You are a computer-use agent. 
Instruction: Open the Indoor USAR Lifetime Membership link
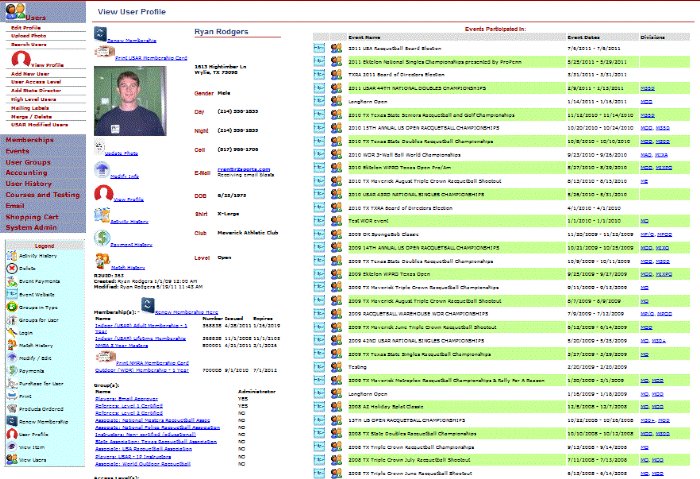(x=141, y=338)
